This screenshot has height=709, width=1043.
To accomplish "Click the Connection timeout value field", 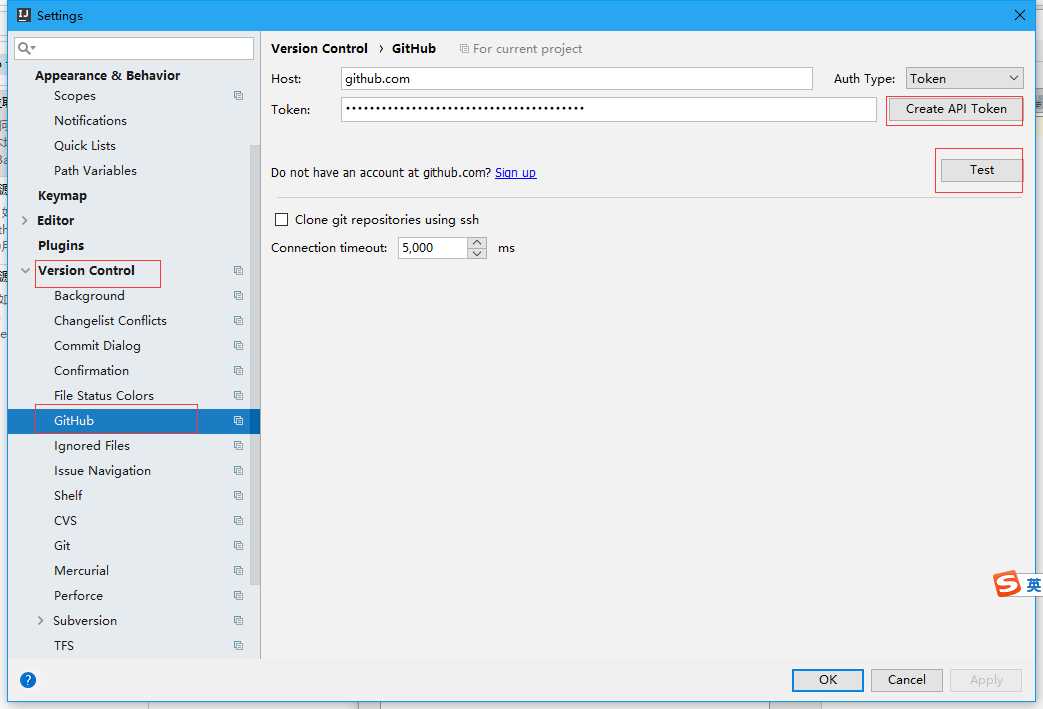I will 433,248.
